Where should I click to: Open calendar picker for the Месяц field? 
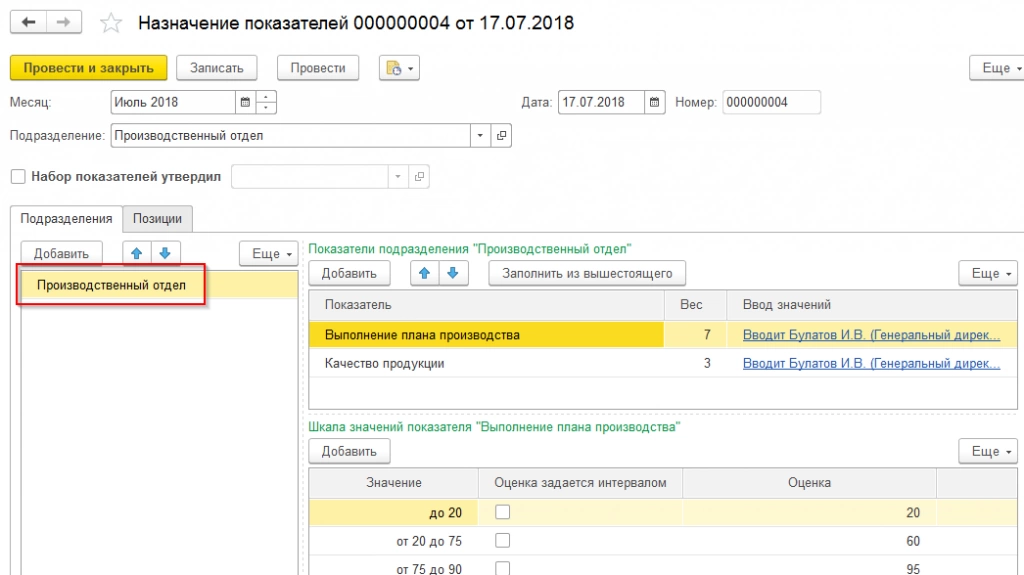click(x=246, y=102)
